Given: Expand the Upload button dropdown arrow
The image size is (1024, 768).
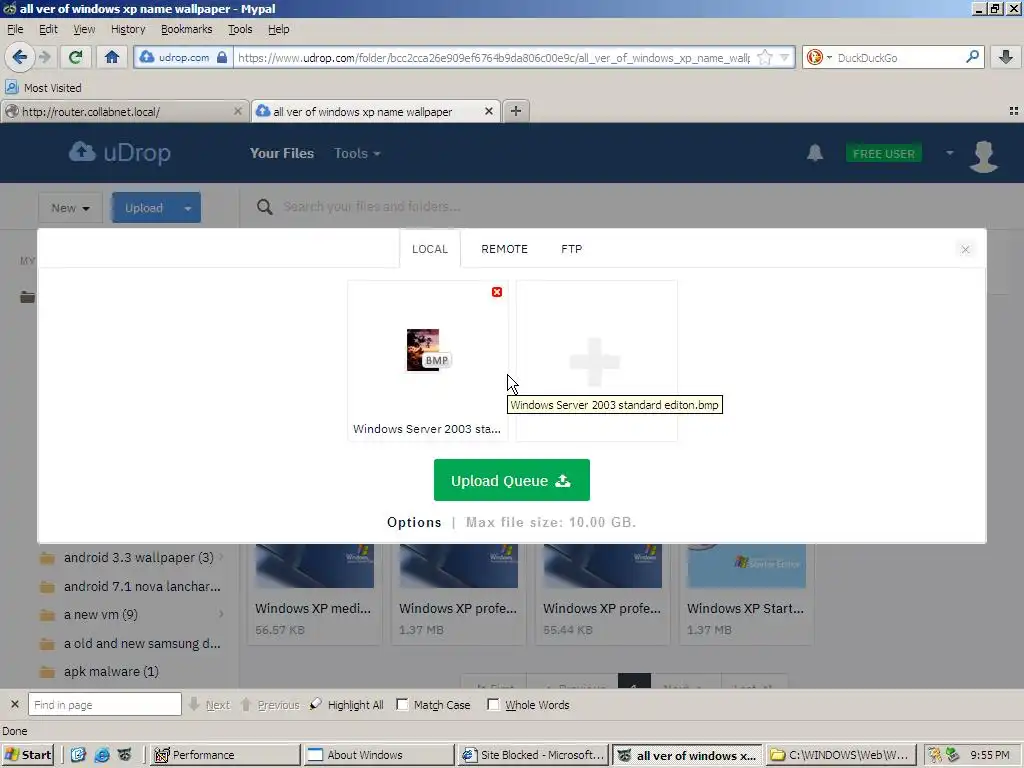Looking at the screenshot, I should (x=187, y=208).
